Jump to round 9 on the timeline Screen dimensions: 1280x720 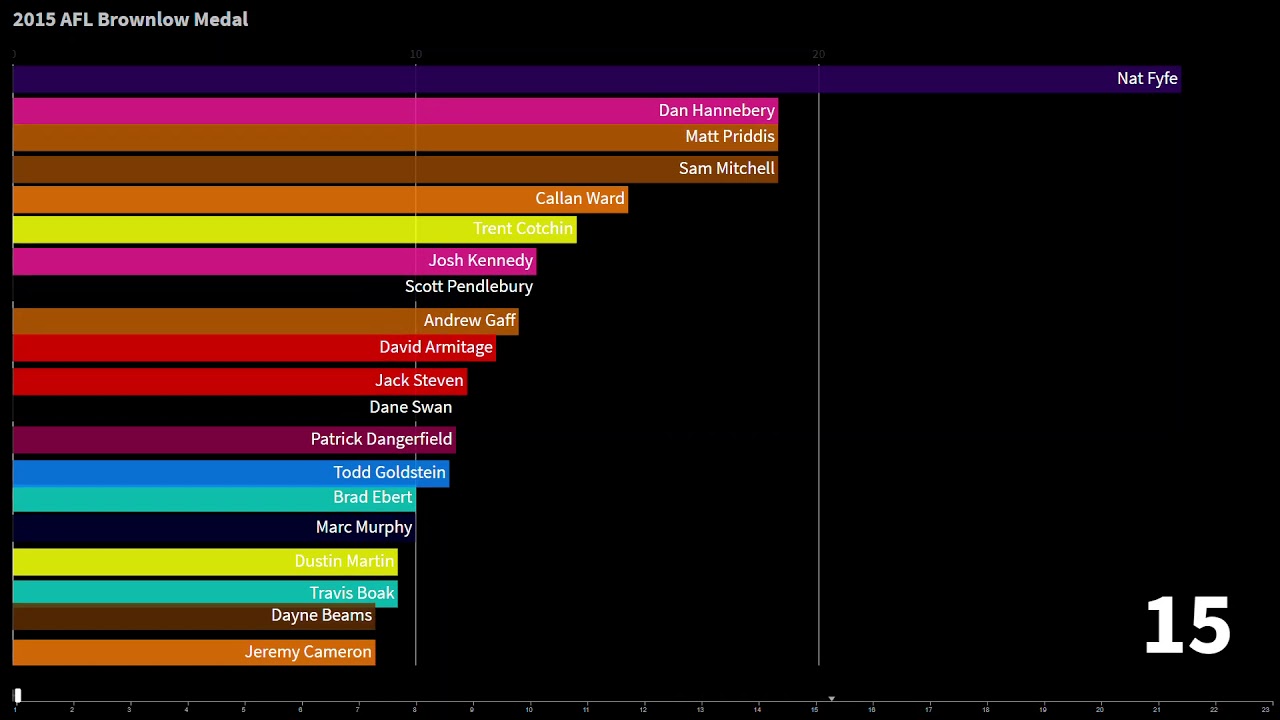(472, 709)
